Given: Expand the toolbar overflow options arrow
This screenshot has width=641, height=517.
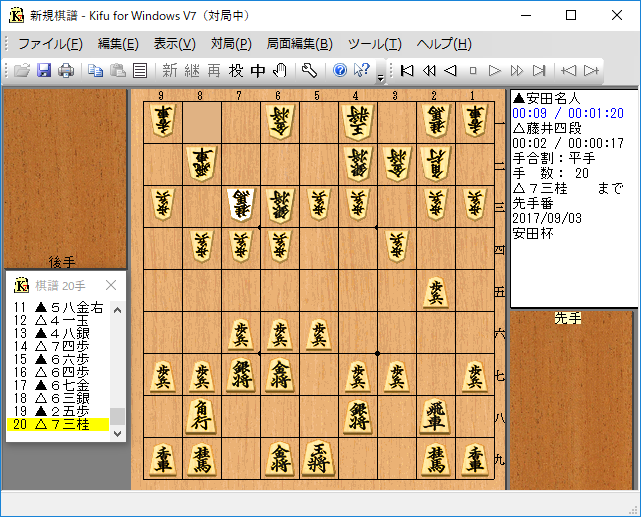Looking at the screenshot, I should [x=381, y=74].
